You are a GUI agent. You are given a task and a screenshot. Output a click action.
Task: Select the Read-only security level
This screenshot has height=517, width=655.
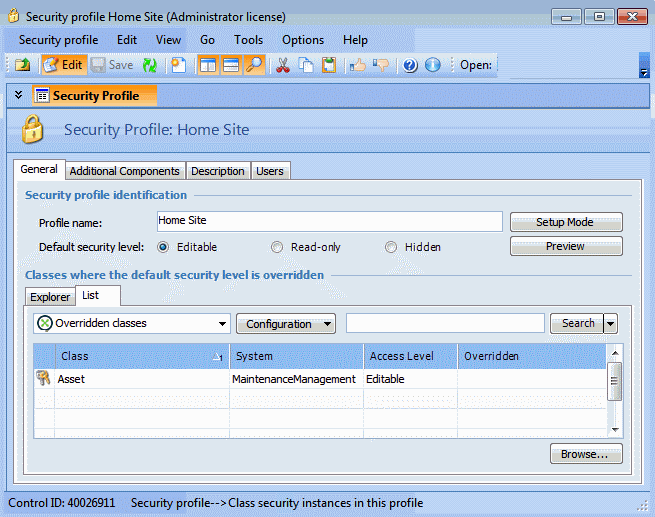277,247
